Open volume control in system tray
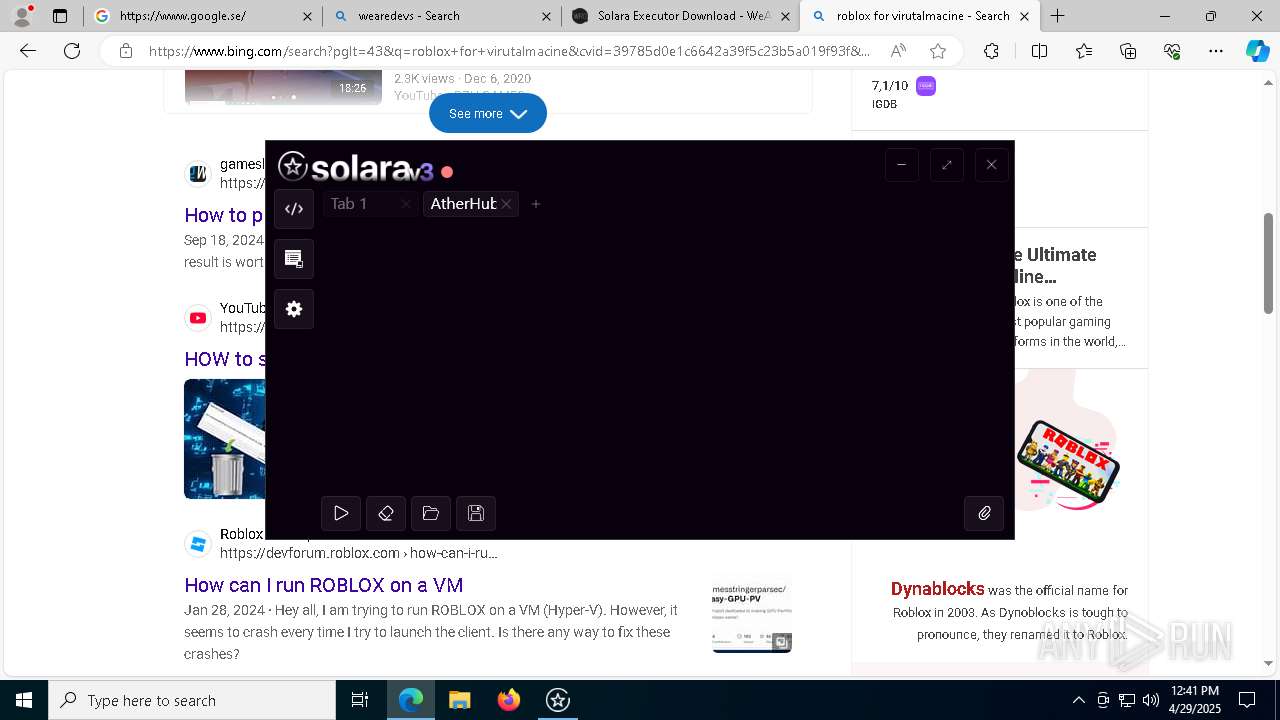The width and height of the screenshot is (1280, 720). click(x=1151, y=700)
